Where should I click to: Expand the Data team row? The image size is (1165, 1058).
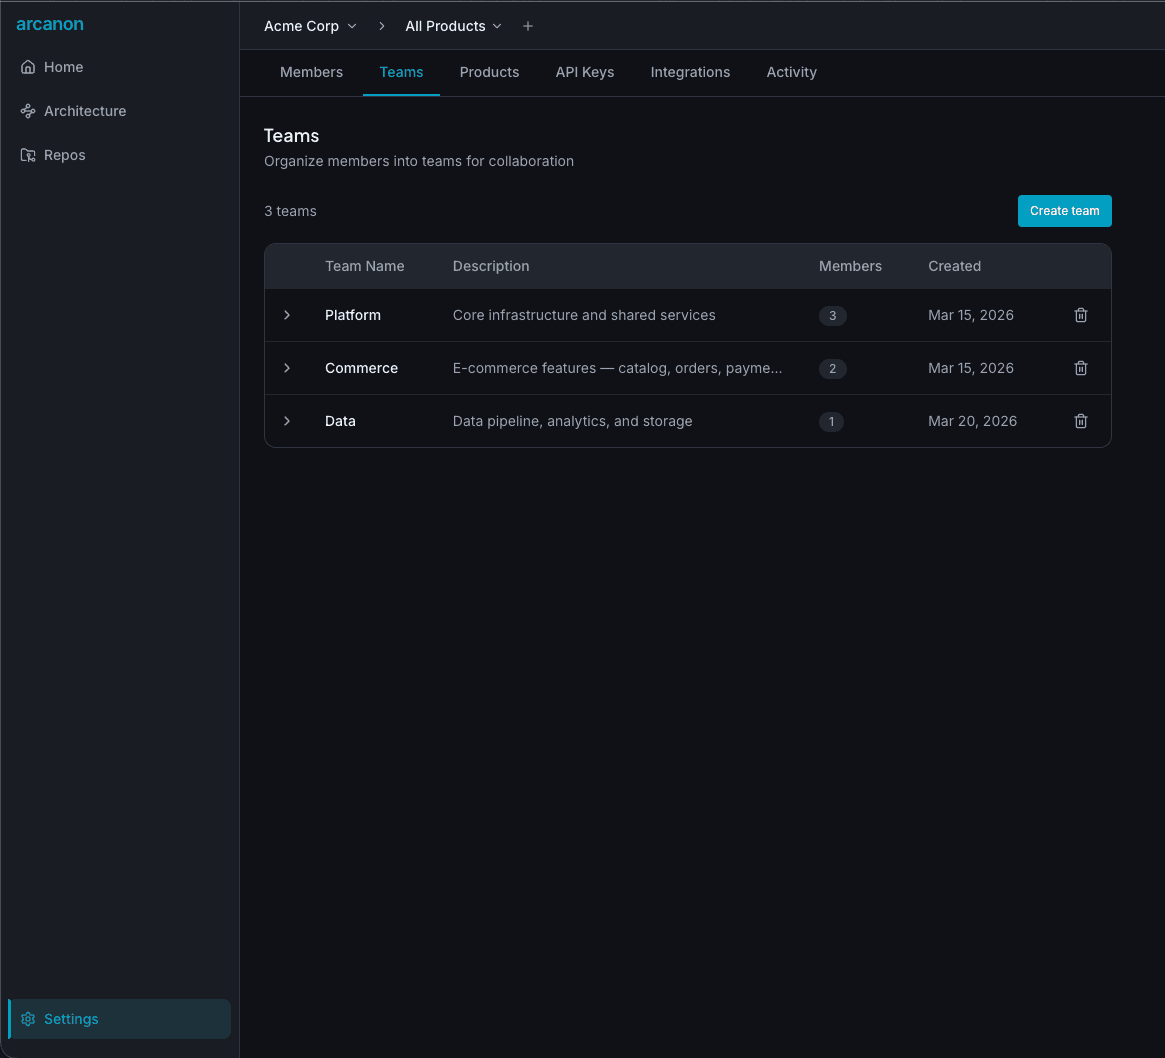pyautogui.click(x=288, y=421)
